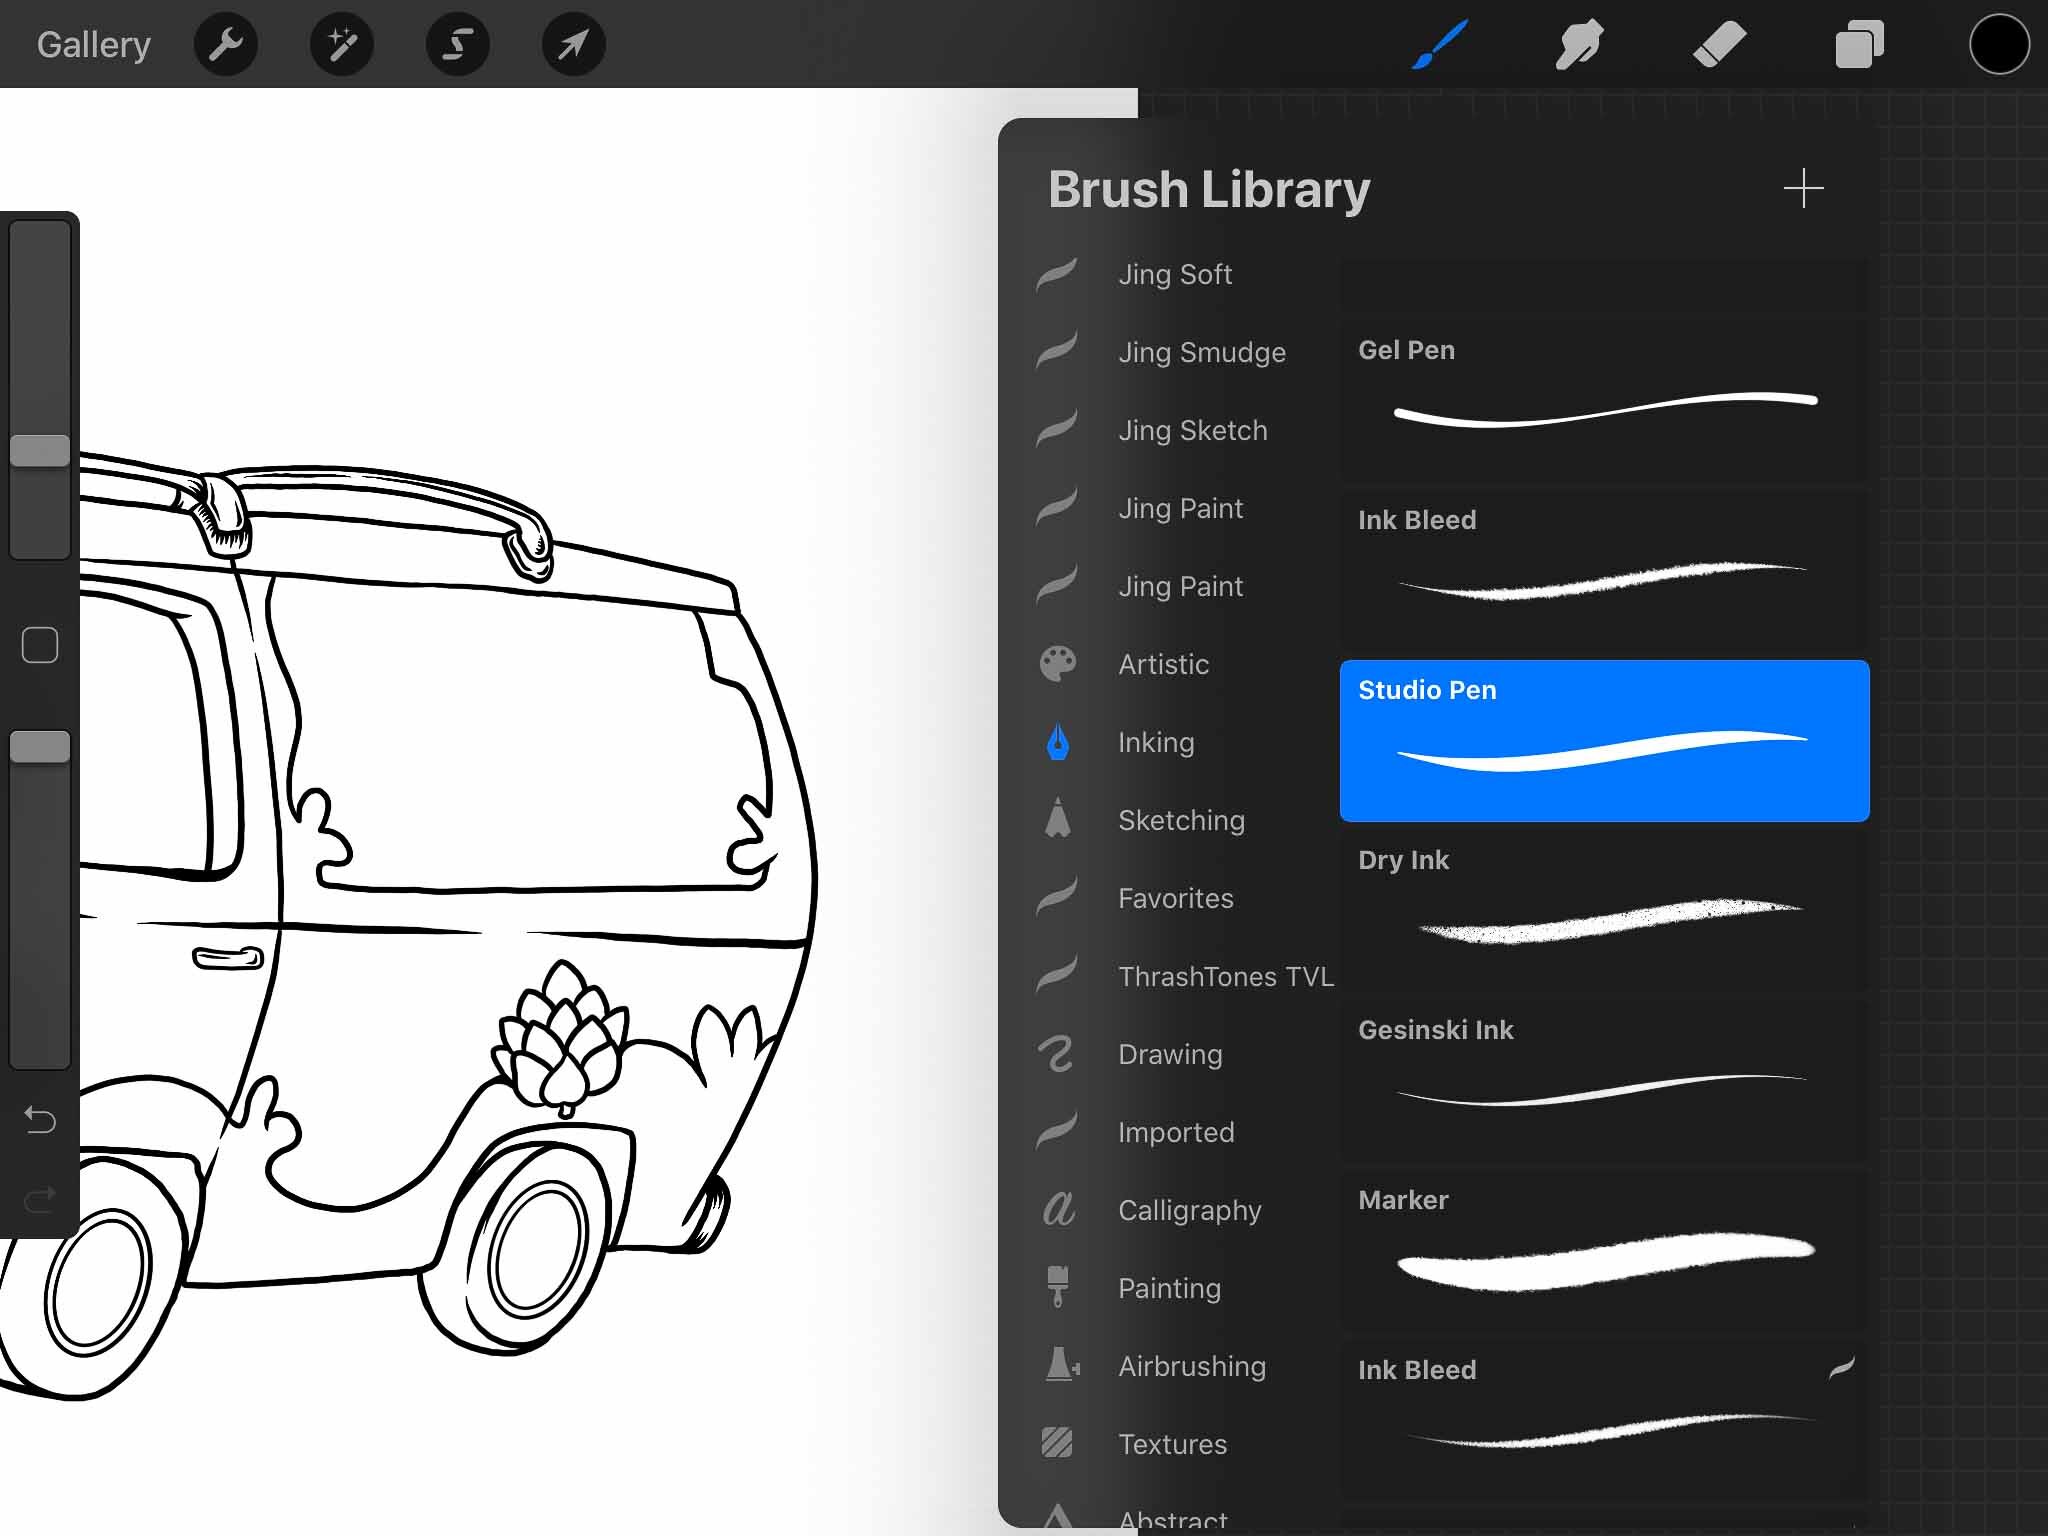This screenshot has width=2048, height=1536.
Task: Click the Imported brush stroke icon
Action: click(1057, 1130)
